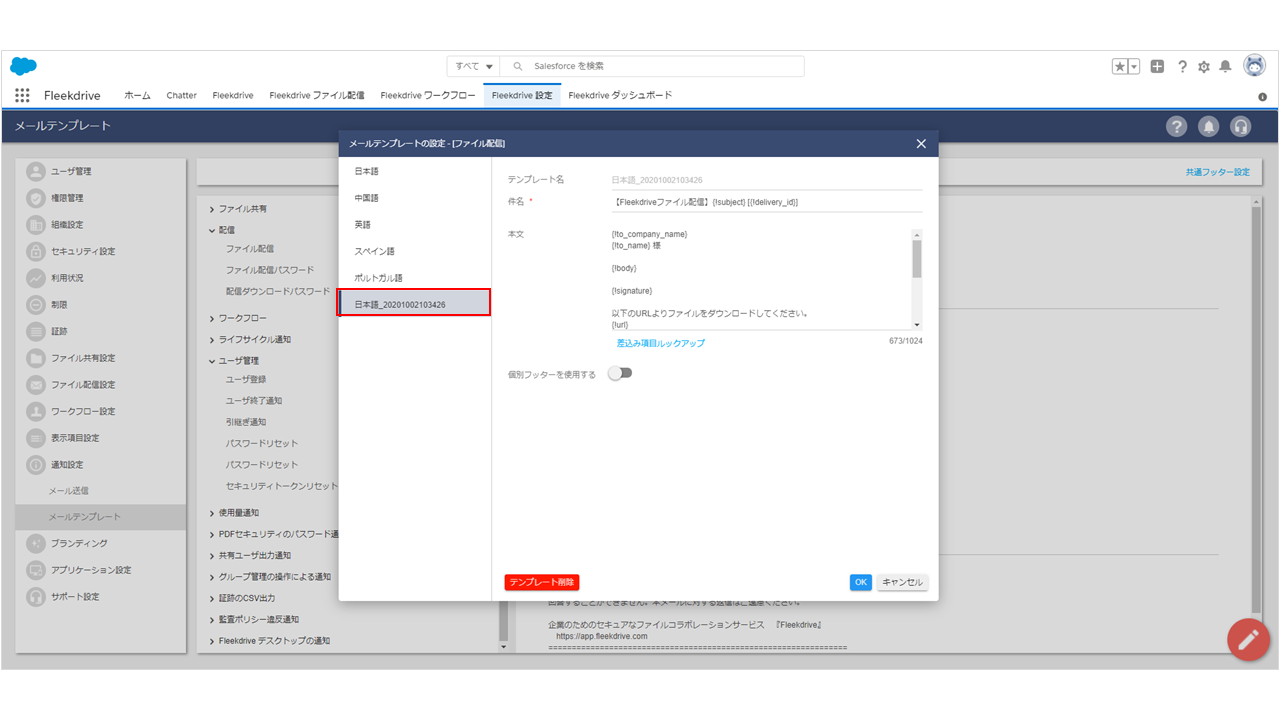The height and width of the screenshot is (720, 1280).
Task: Click the bell icon in メールテンプレート header
Action: (1209, 126)
